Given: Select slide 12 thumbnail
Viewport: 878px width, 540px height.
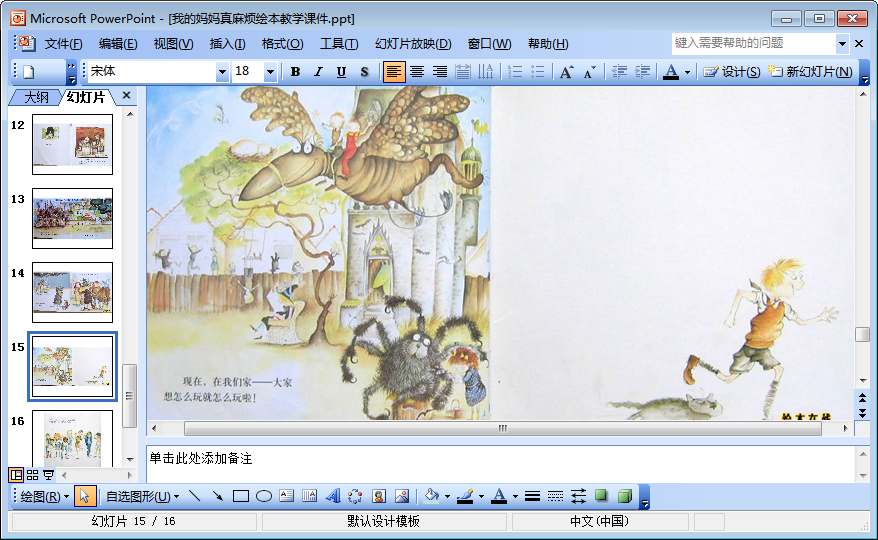Looking at the screenshot, I should (72, 144).
